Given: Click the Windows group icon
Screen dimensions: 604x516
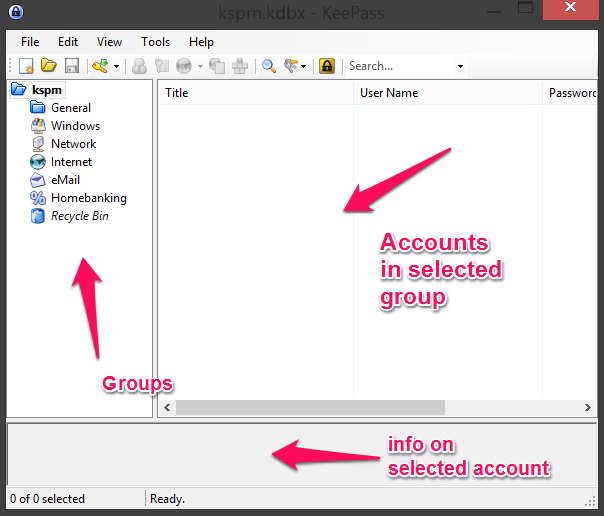Looking at the screenshot, I should (38, 126).
